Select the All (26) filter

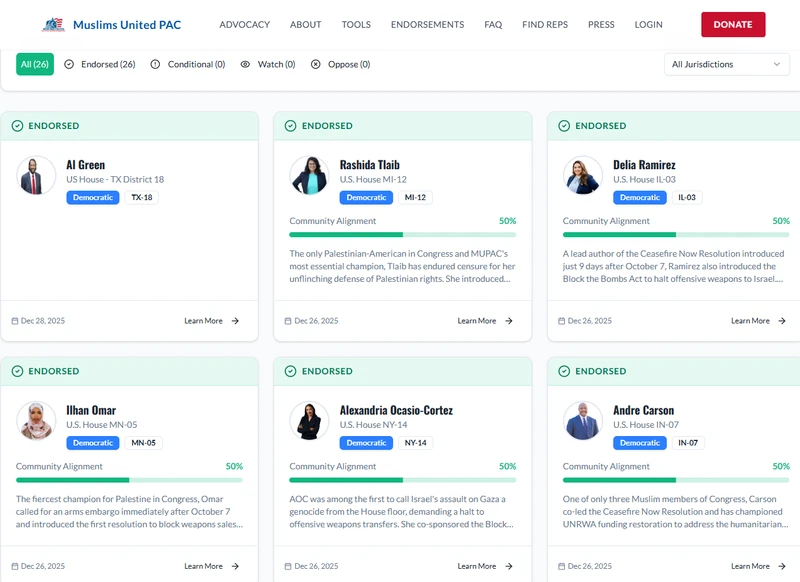click(35, 64)
